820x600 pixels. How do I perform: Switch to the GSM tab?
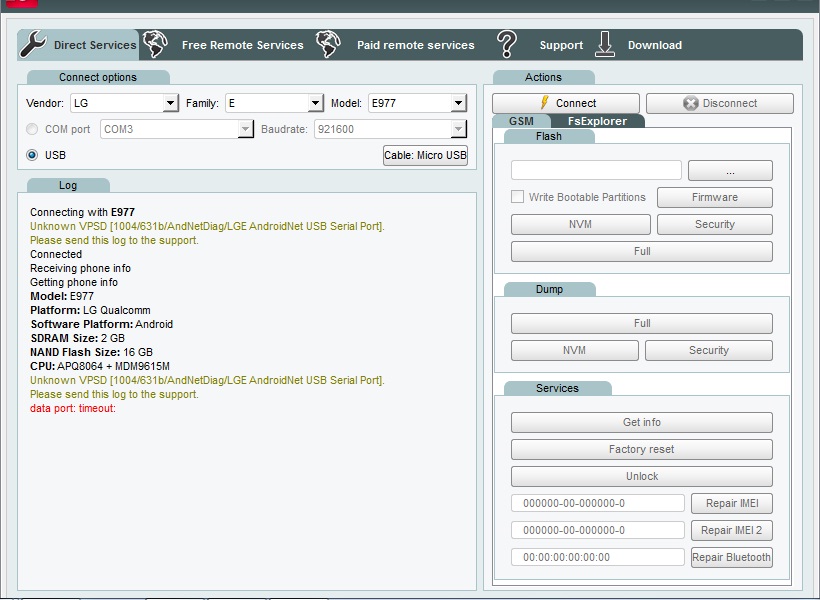(x=521, y=121)
